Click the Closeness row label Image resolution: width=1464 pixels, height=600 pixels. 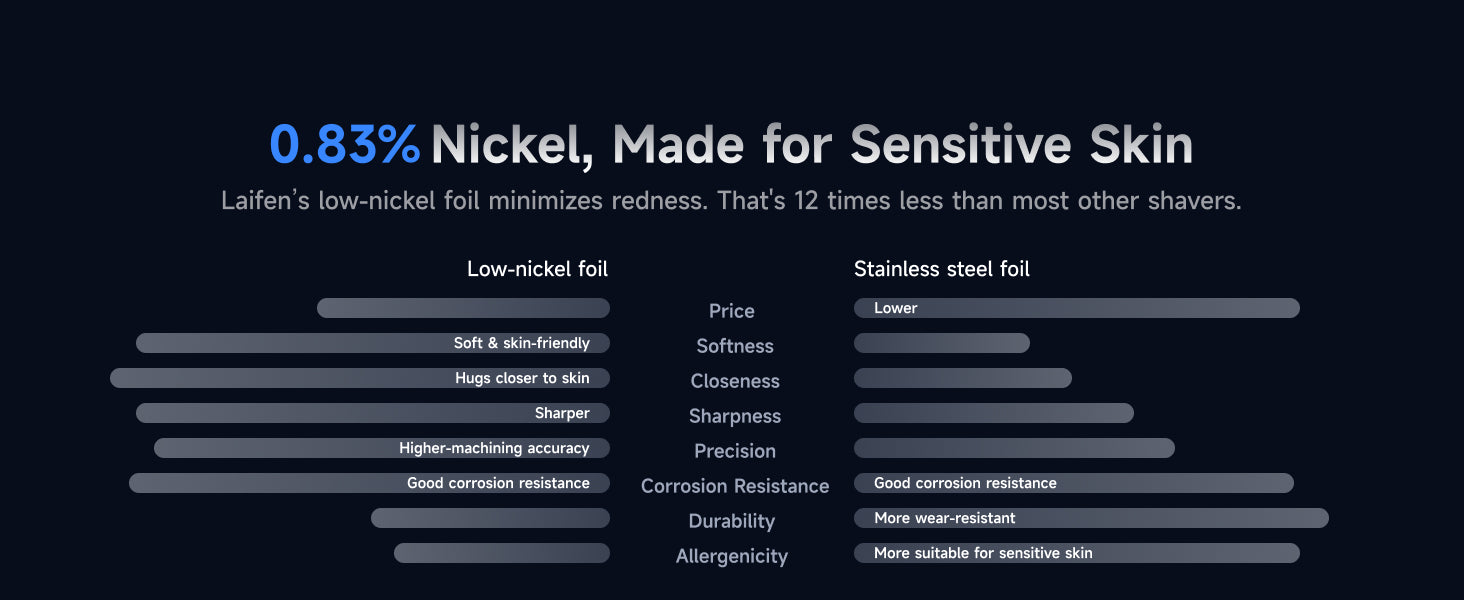(735, 381)
